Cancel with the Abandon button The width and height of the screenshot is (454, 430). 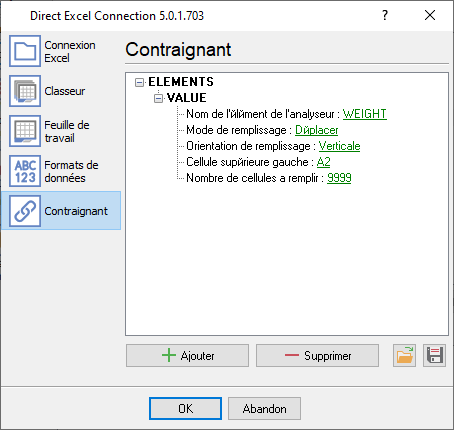pyautogui.click(x=264, y=408)
